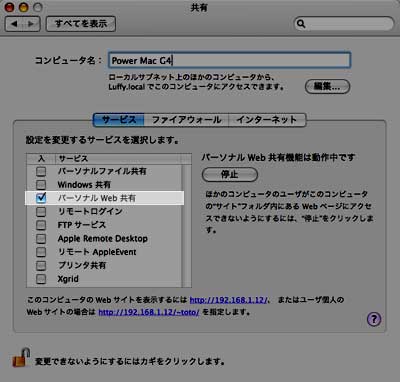Enable the Apple Remote Desktop checkbox

coord(41,239)
